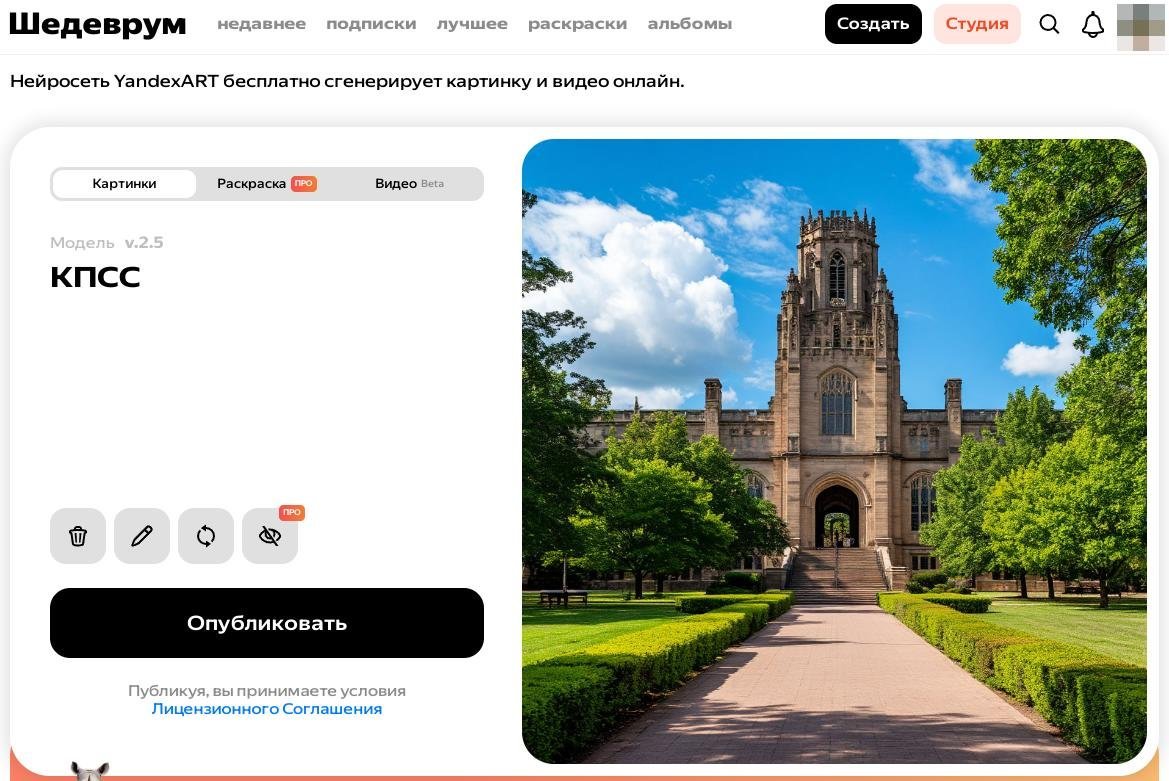Viewport: 1169px width, 781px height.
Task: Open the Лицензионного Соглашения link
Action: click(267, 709)
